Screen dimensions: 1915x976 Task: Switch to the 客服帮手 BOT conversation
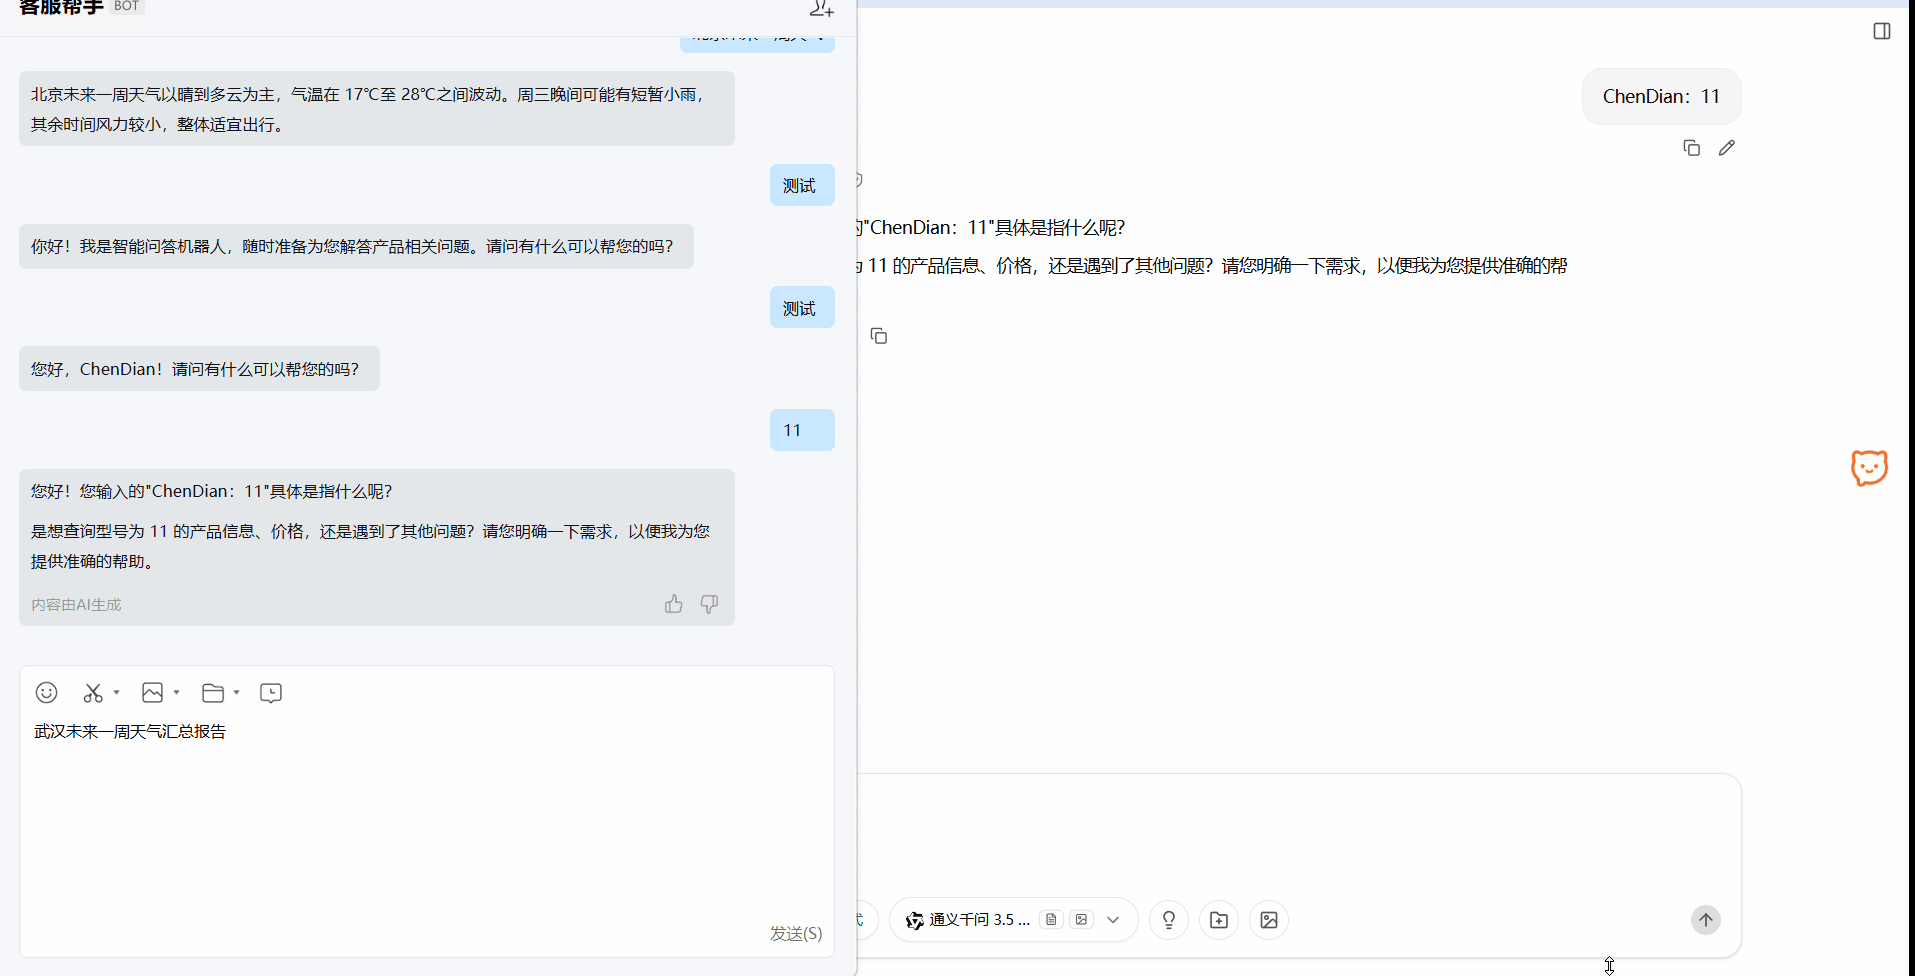60,8
